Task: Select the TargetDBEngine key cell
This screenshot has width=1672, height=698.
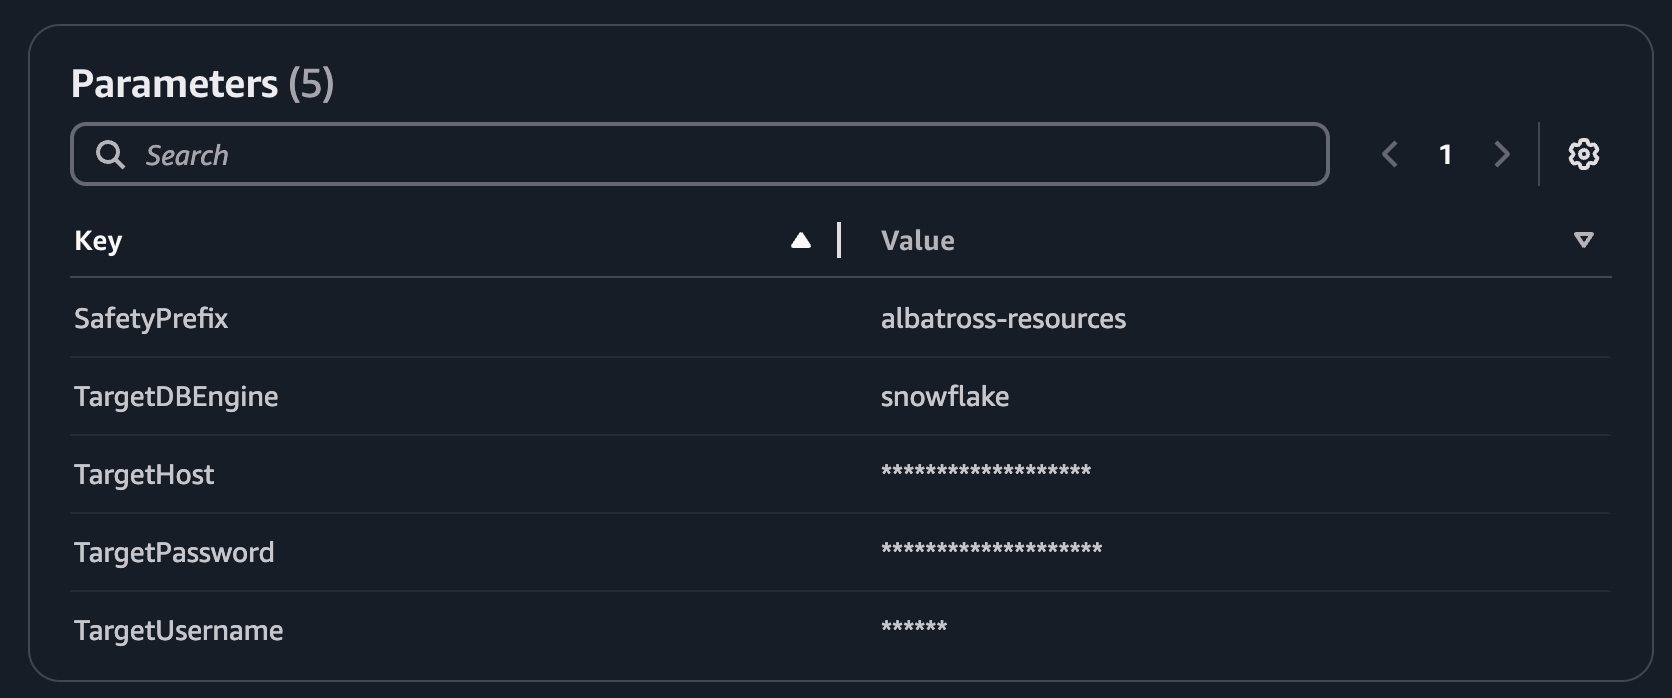Action: (176, 396)
